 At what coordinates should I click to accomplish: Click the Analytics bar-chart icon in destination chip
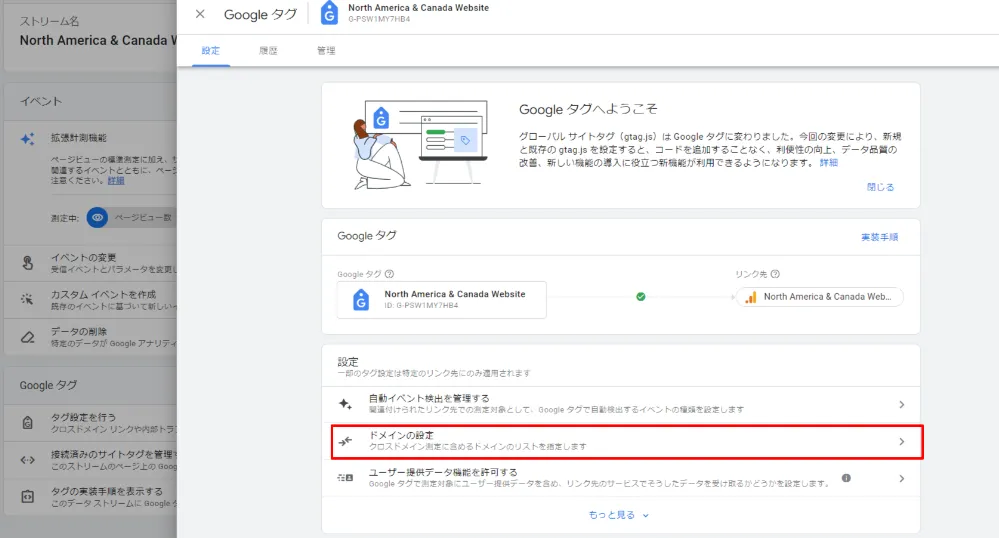(751, 297)
